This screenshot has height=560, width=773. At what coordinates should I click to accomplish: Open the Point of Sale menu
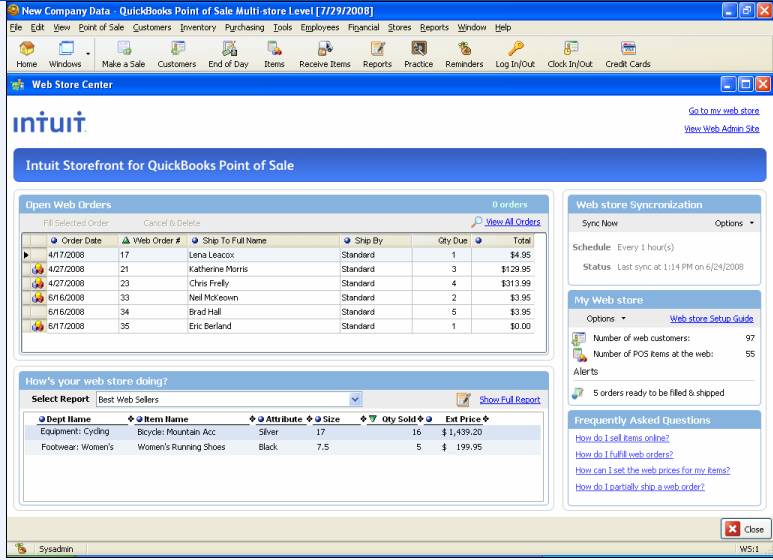pos(101,28)
